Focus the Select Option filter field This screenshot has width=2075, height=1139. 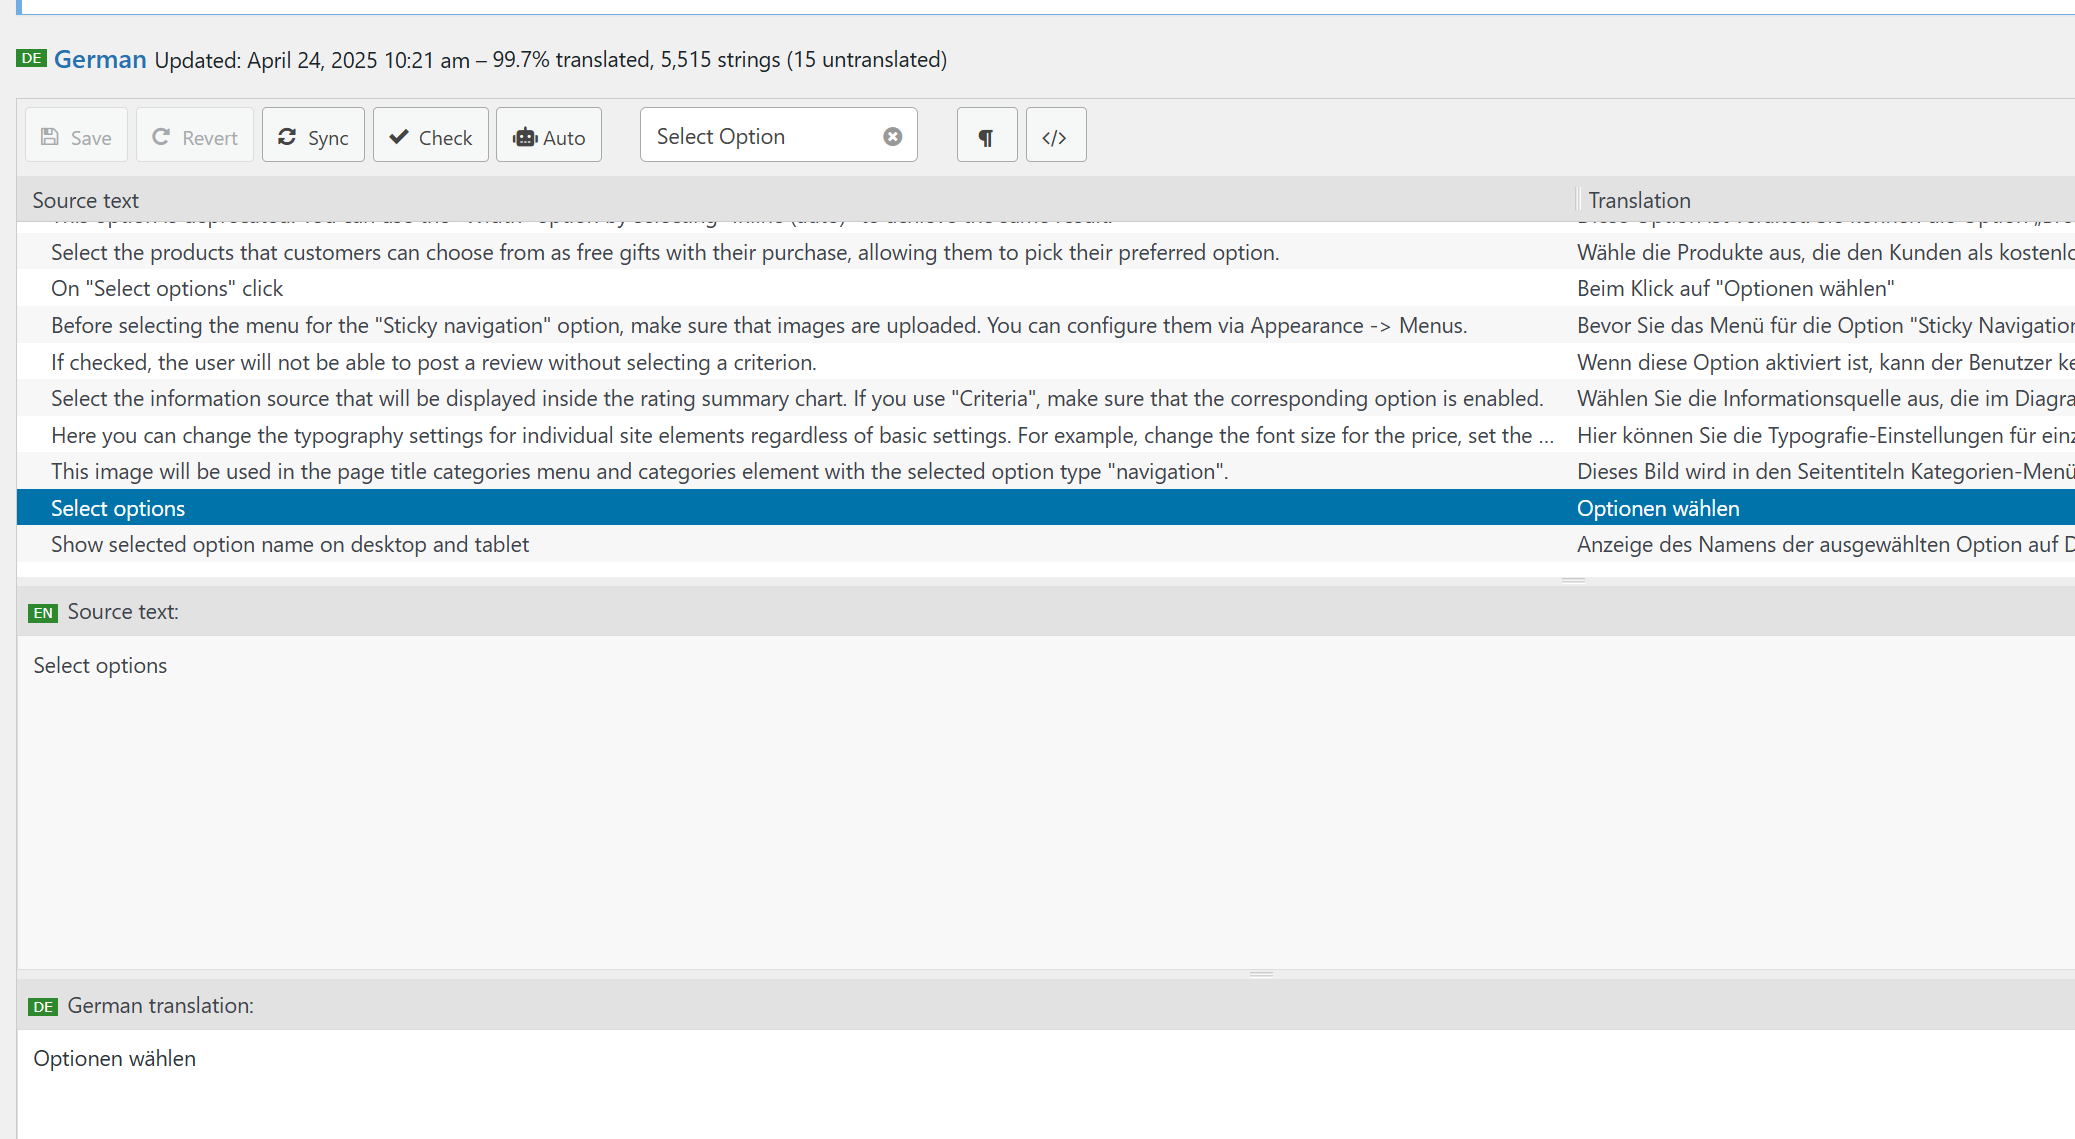765,135
